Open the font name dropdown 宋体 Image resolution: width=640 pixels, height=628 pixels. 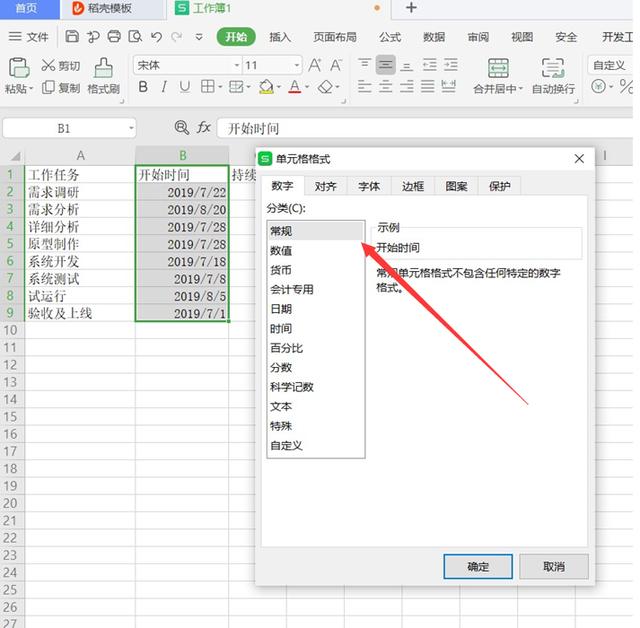pos(236,65)
